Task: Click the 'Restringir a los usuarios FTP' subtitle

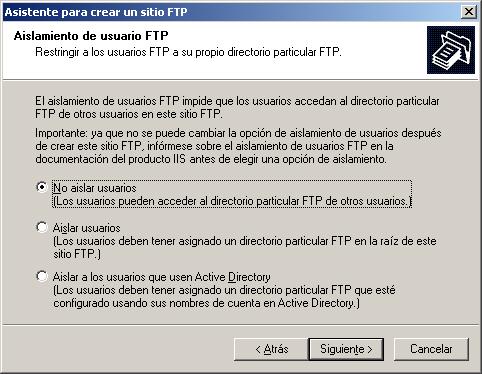Action: (x=188, y=52)
